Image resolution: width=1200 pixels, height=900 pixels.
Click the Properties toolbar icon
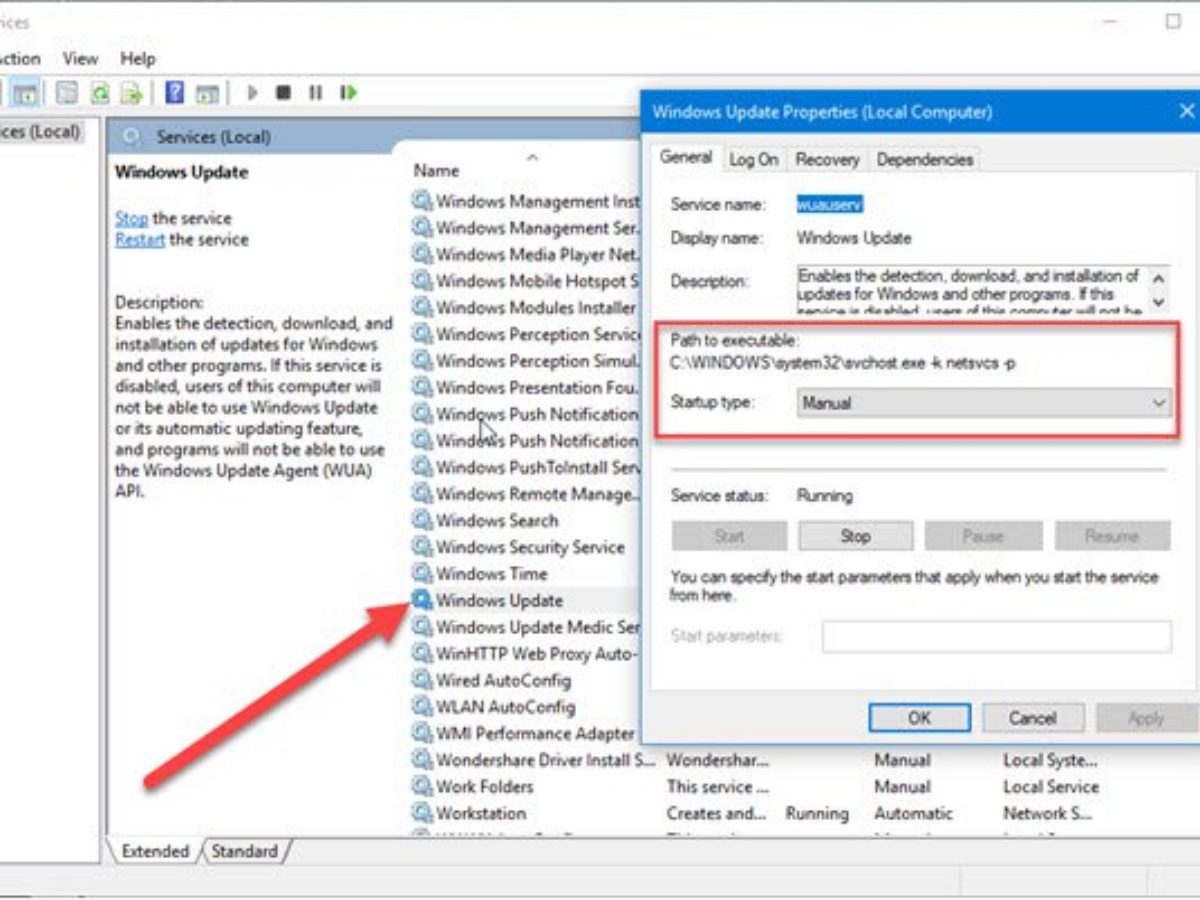click(x=67, y=93)
